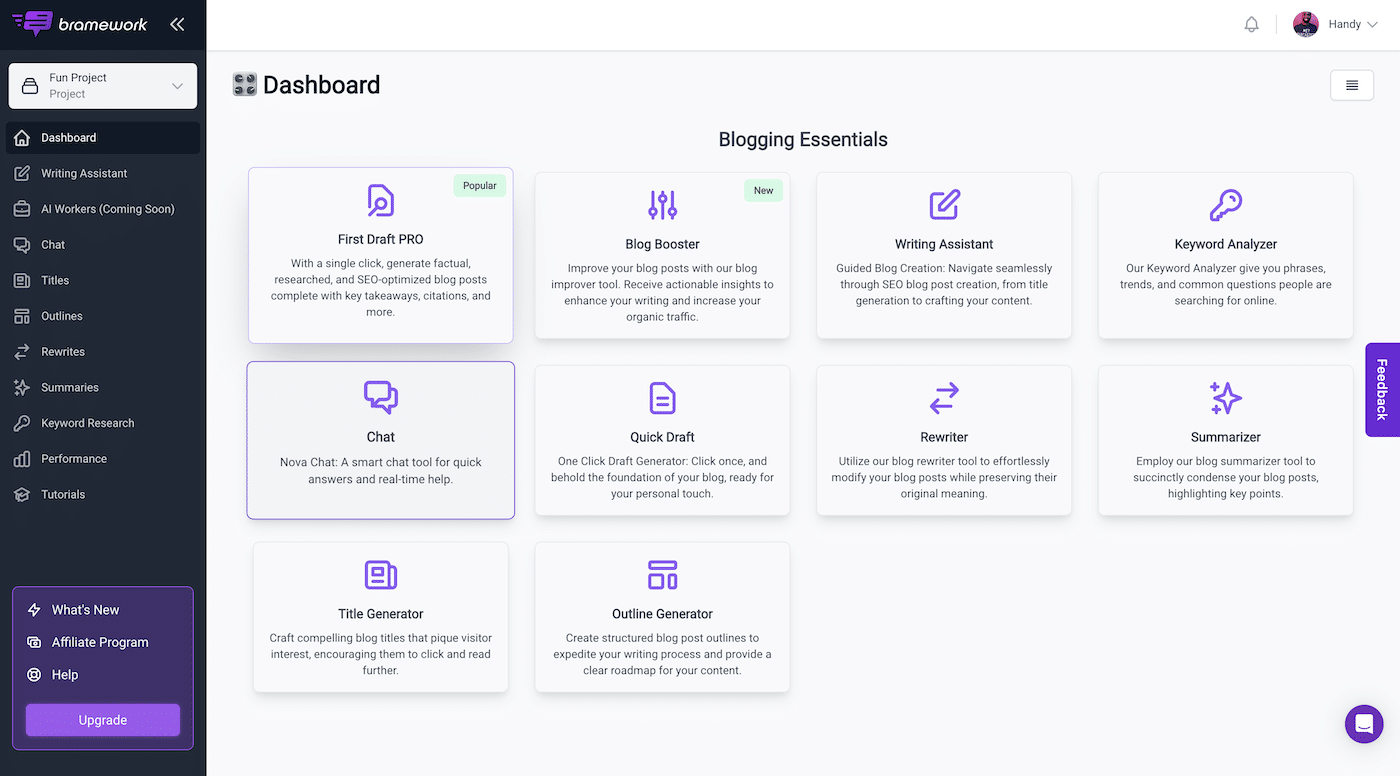1400x776 pixels.
Task: Collapse the sidebar with double chevron
Action: (x=177, y=25)
